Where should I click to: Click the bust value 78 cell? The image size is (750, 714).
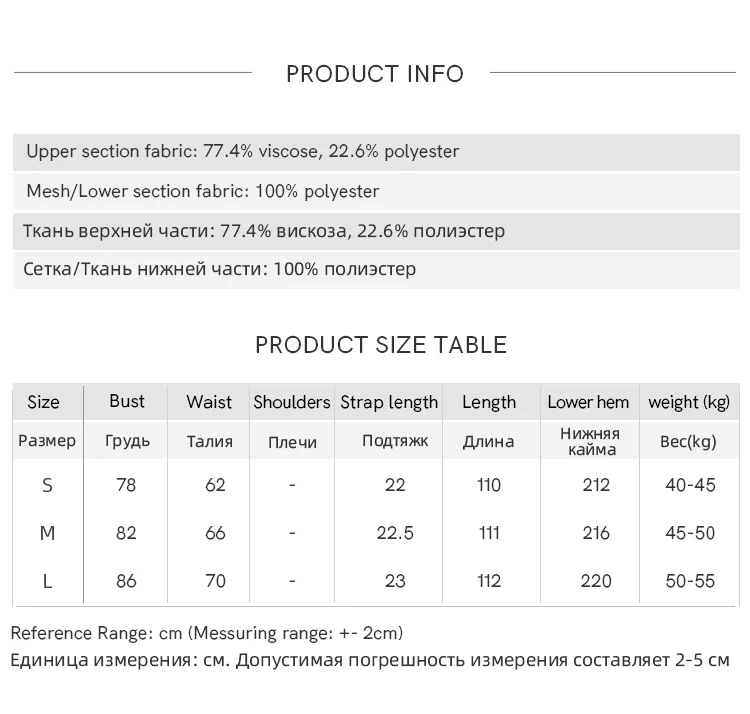click(126, 486)
